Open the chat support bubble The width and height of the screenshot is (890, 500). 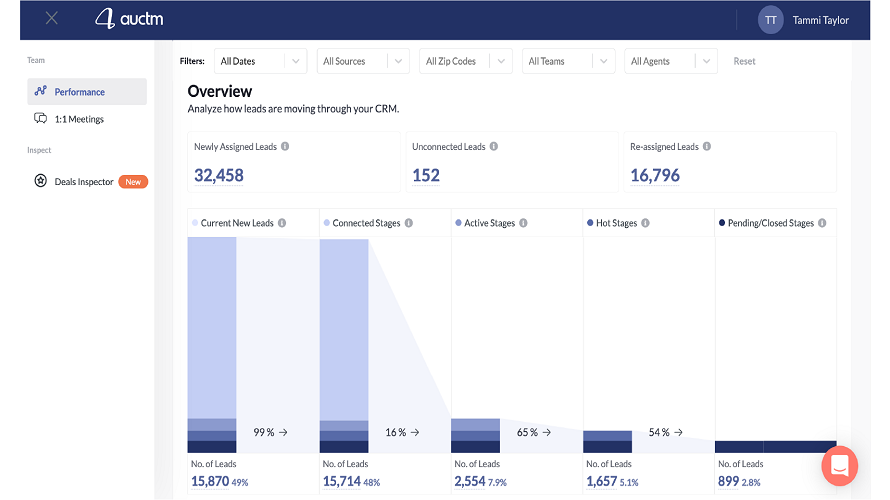pyautogui.click(x=839, y=465)
